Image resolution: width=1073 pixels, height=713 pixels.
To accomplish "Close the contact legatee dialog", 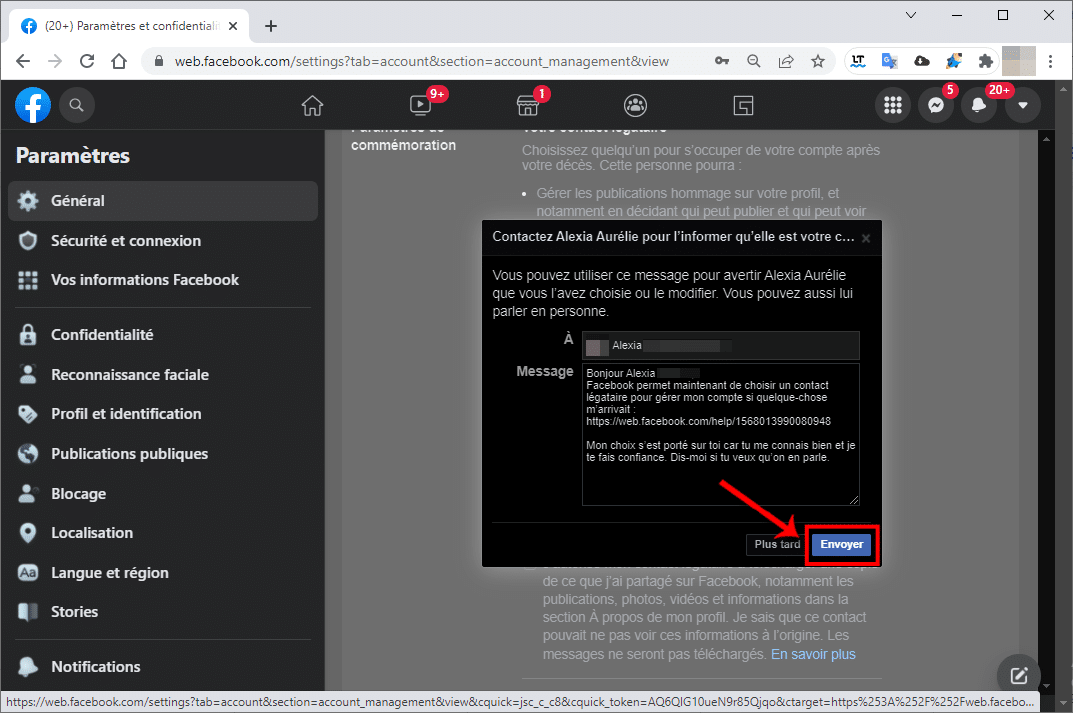I will coord(866,238).
